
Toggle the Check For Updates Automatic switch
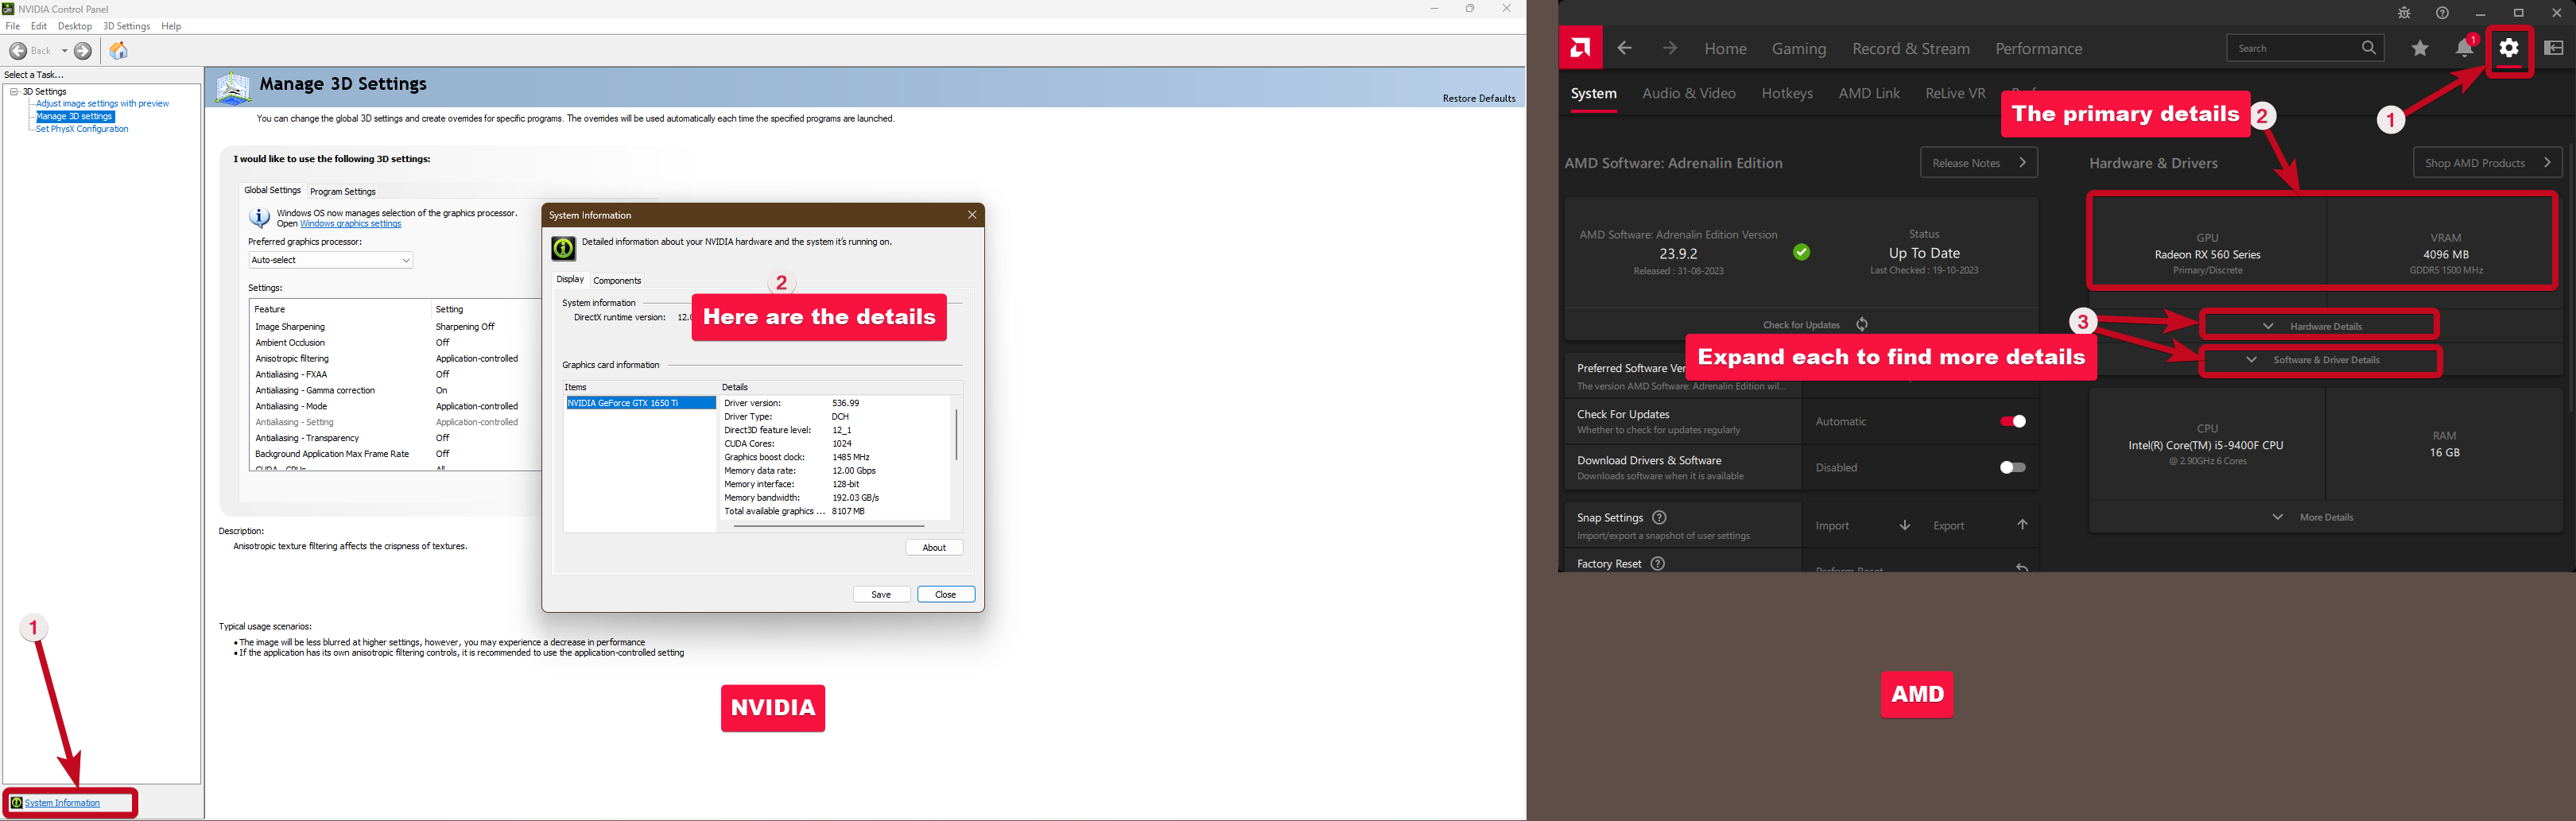pyautogui.click(x=2012, y=421)
